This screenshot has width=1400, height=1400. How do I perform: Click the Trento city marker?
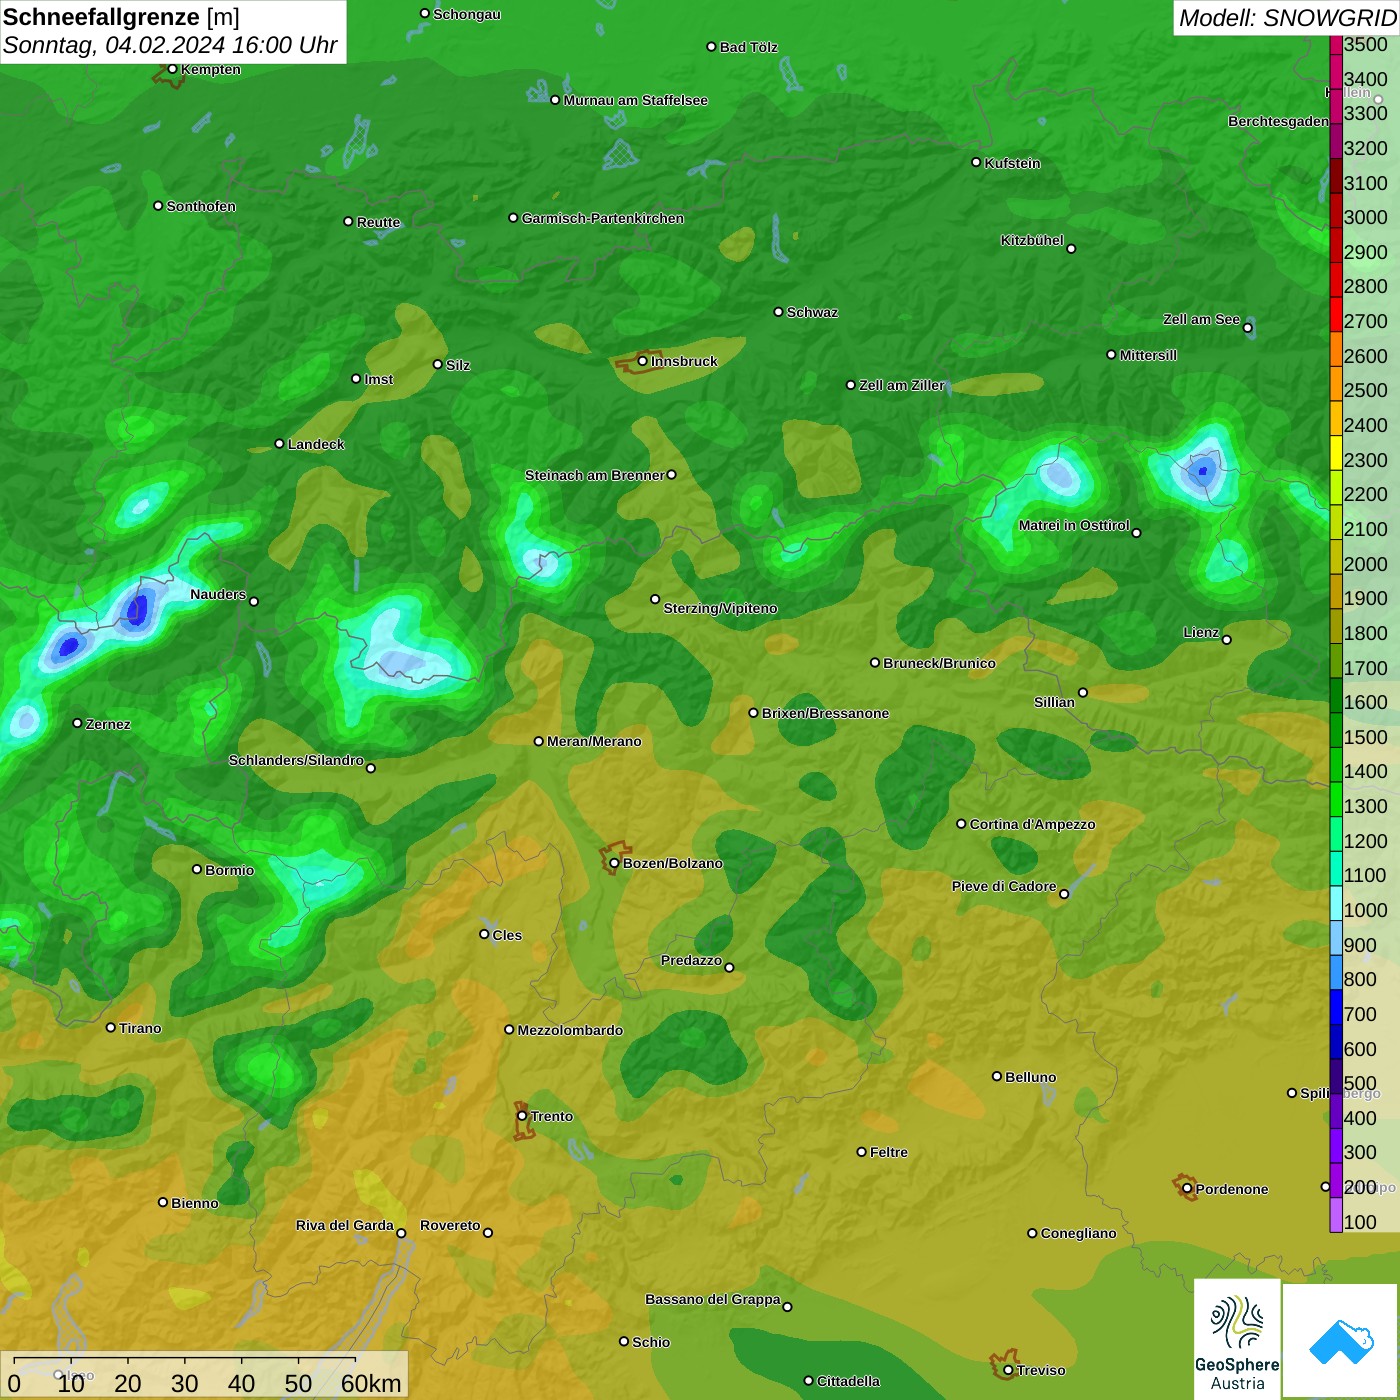tap(522, 1116)
